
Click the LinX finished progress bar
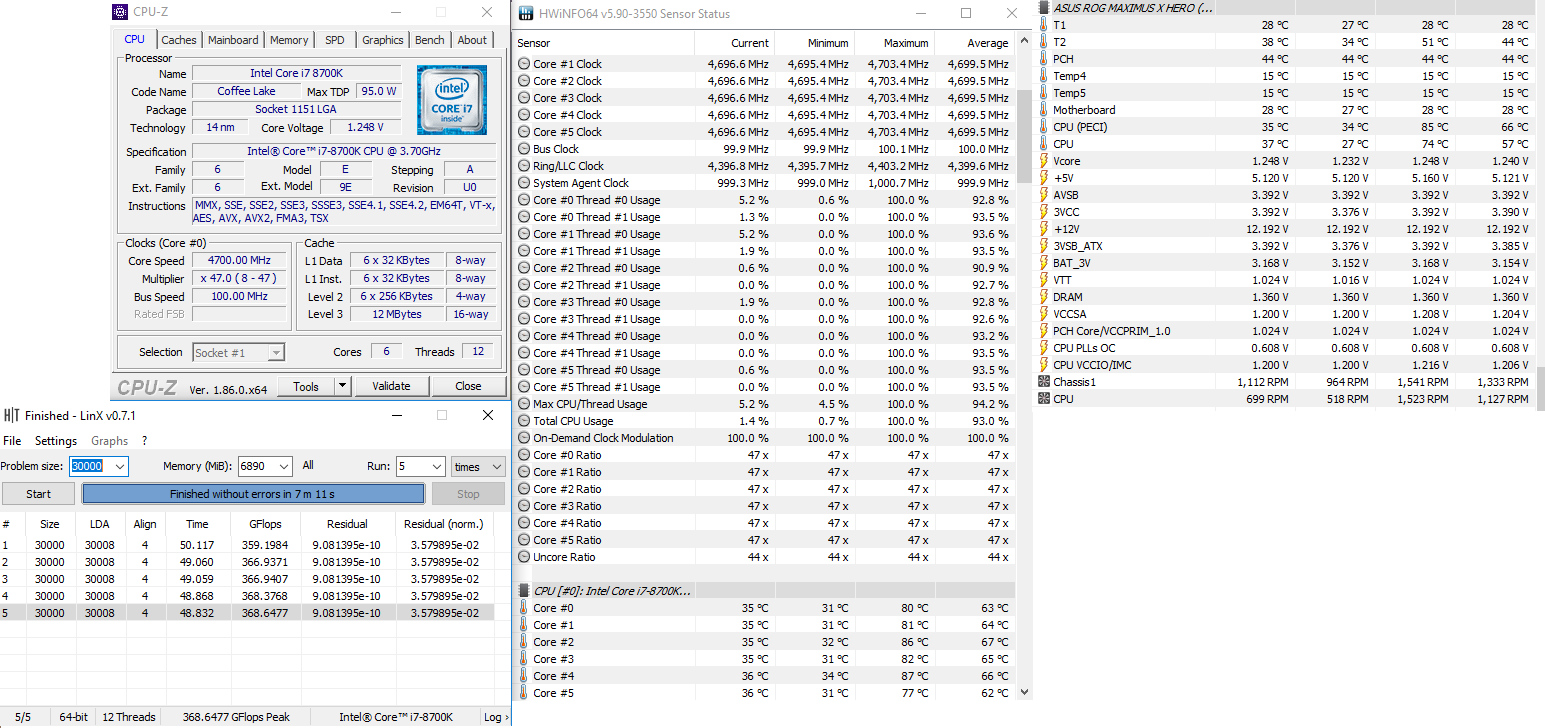[253, 494]
